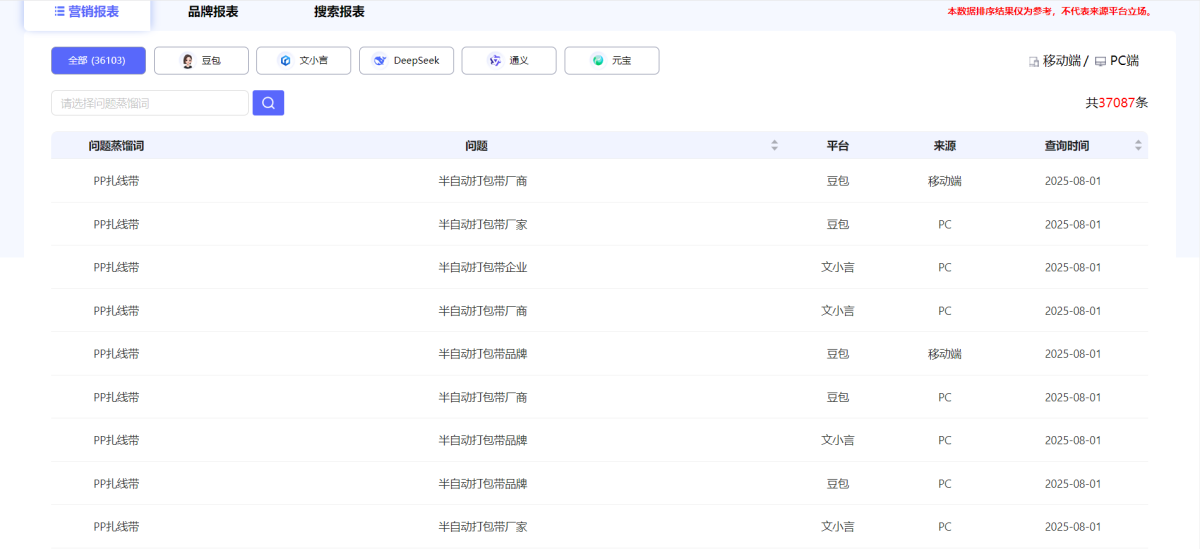Filter by the 元宝 platform
1200x549 pixels.
pyautogui.click(x=611, y=61)
